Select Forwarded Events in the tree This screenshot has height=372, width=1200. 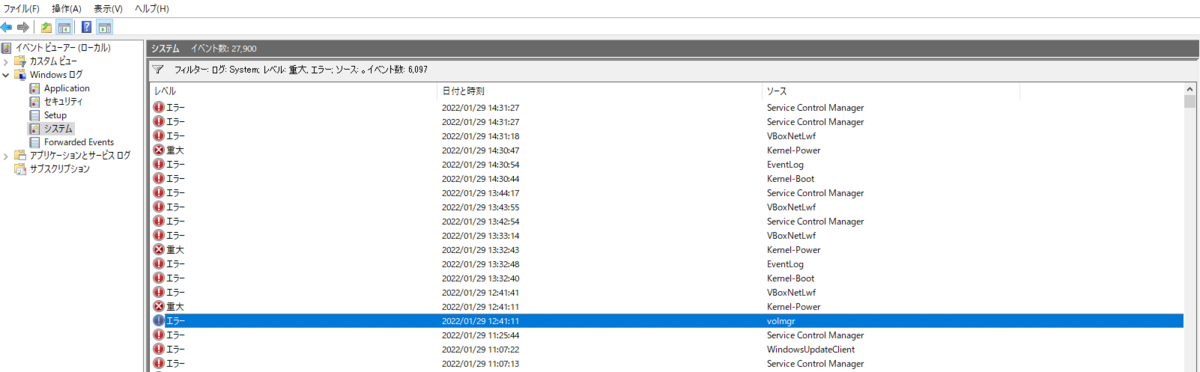[79, 142]
